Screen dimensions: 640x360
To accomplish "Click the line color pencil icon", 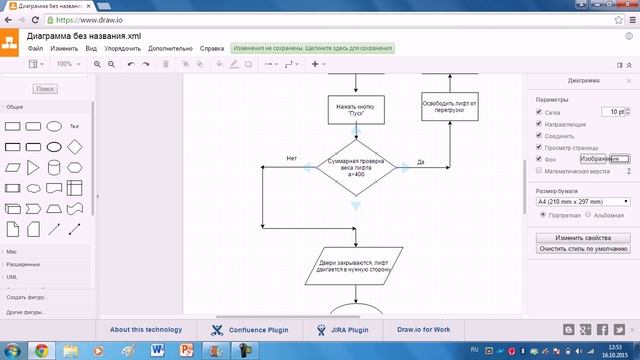I will click(x=234, y=64).
